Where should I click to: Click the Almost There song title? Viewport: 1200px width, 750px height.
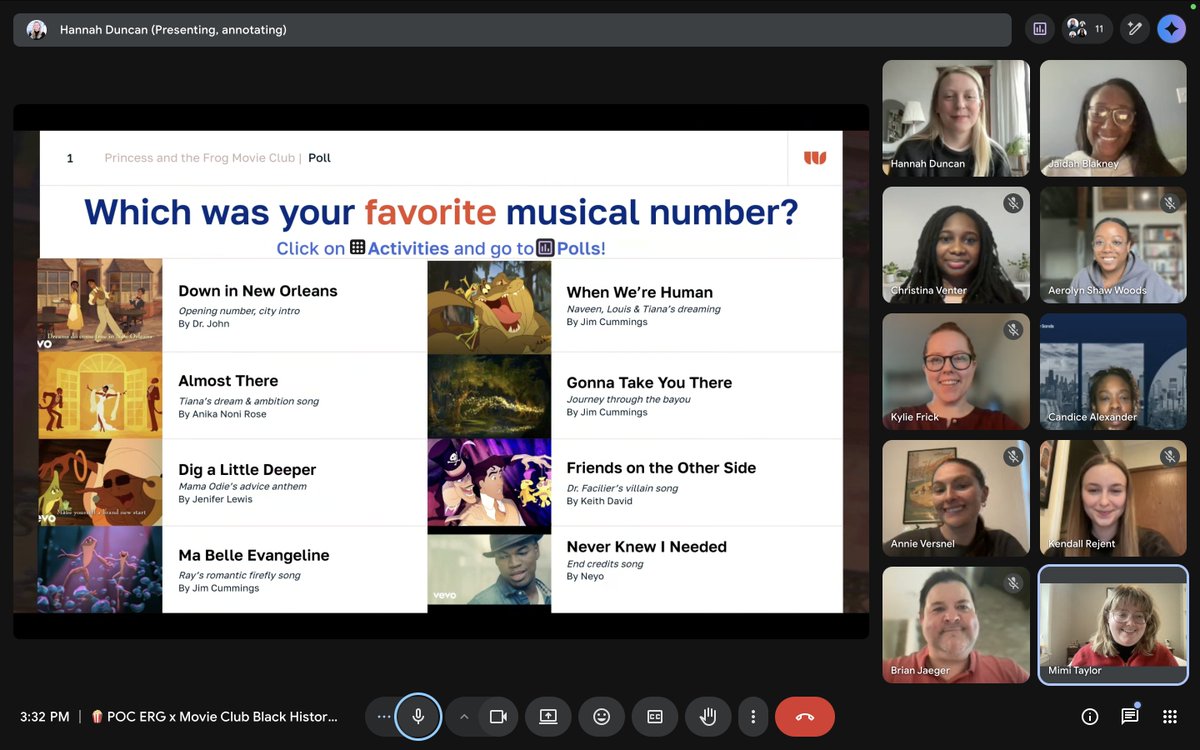click(x=228, y=381)
